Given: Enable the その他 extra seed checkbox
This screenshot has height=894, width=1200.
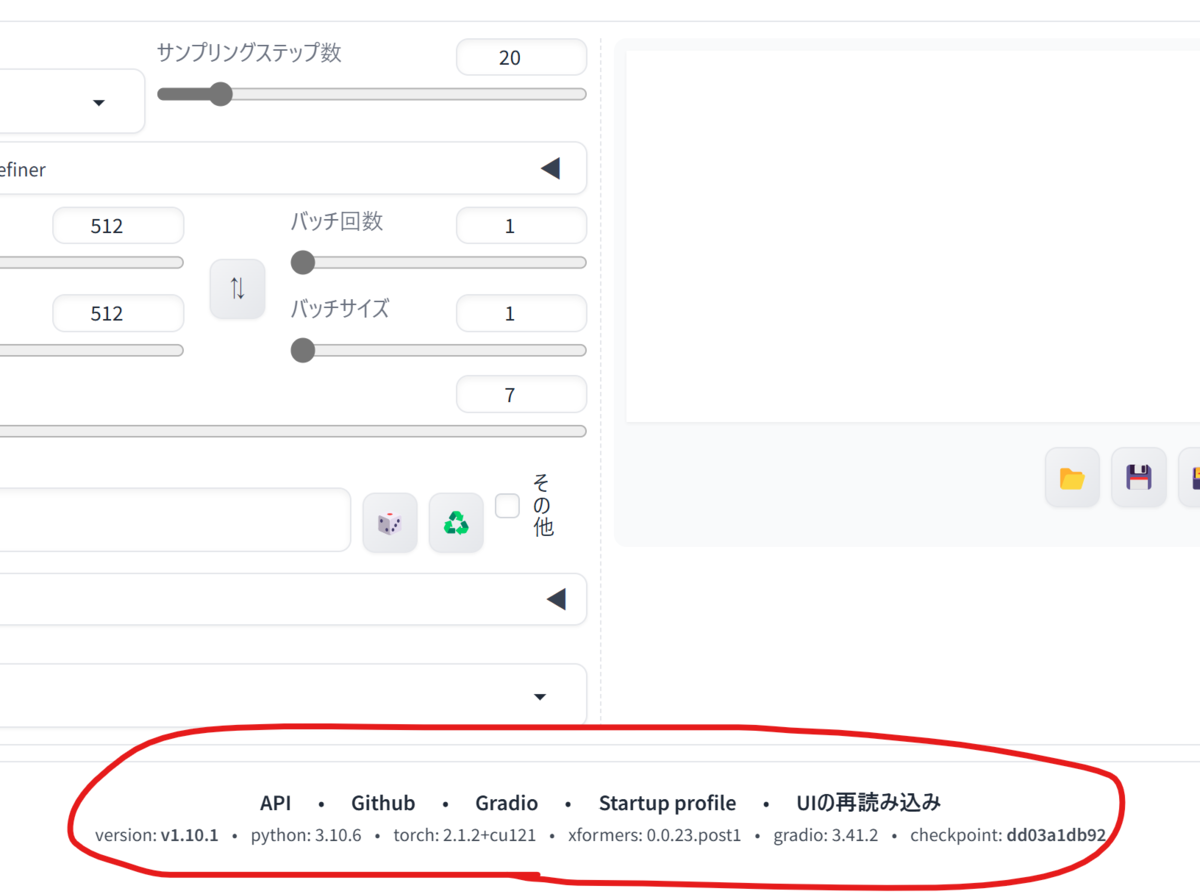Looking at the screenshot, I should point(507,506).
